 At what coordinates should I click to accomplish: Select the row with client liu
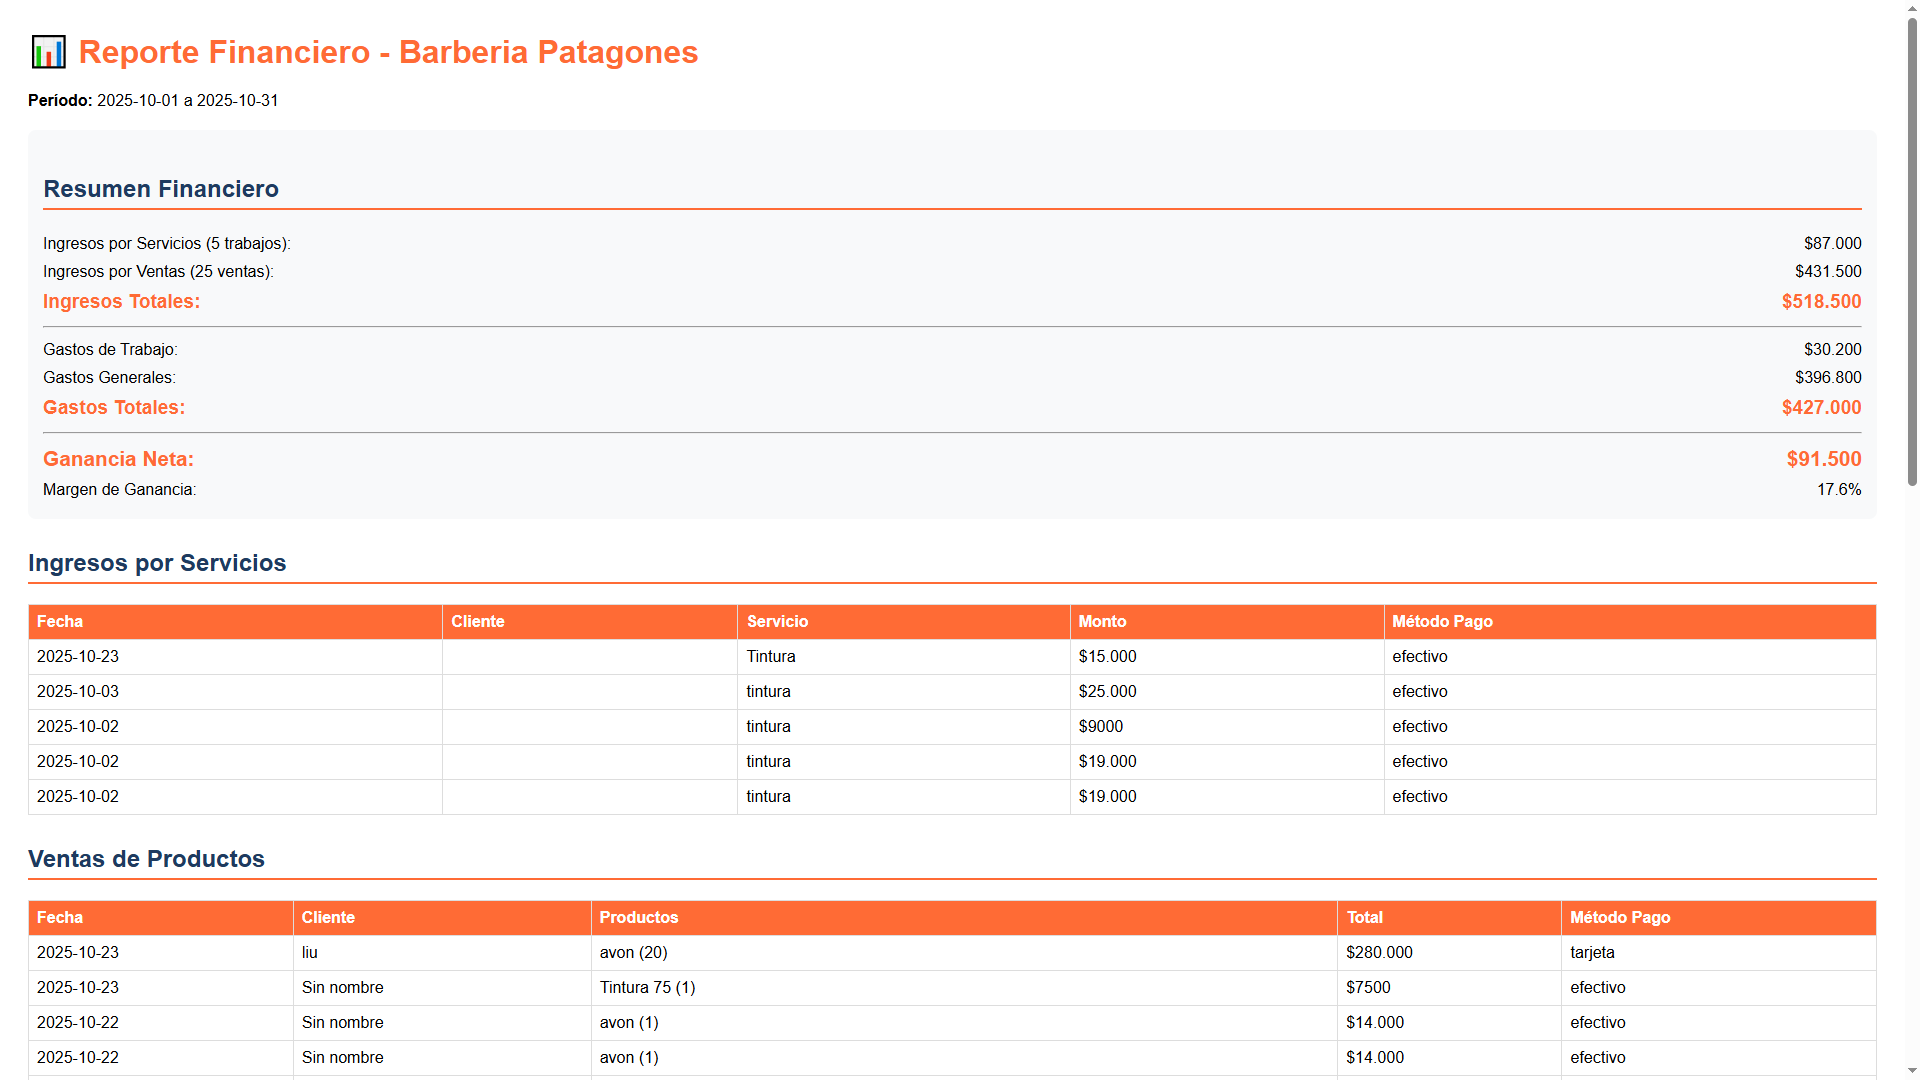point(310,952)
